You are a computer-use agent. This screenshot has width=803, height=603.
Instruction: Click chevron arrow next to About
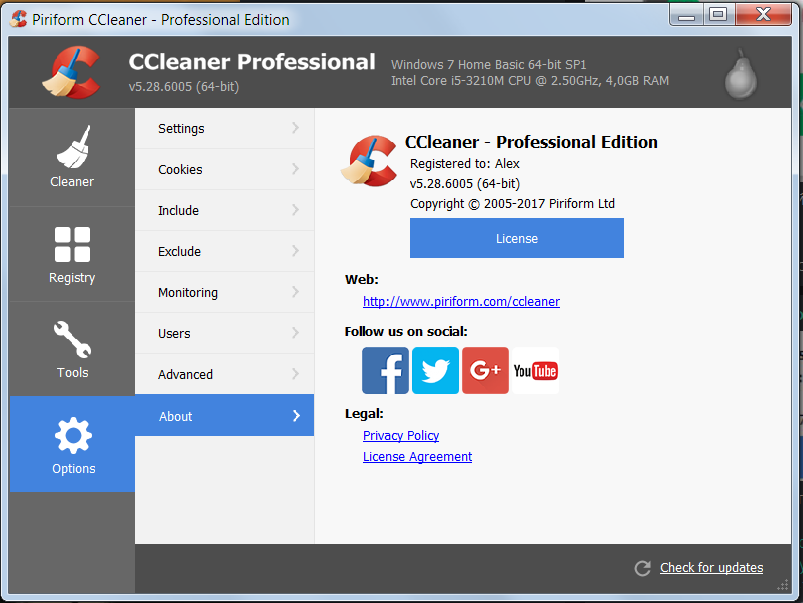296,416
